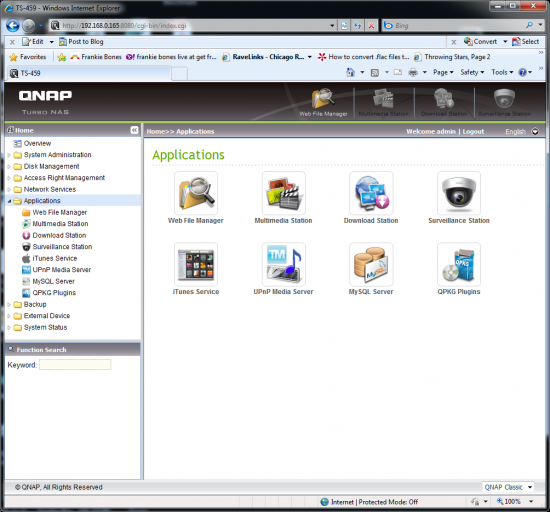
Task: Click the Keyword search input field
Action: click(x=75, y=365)
